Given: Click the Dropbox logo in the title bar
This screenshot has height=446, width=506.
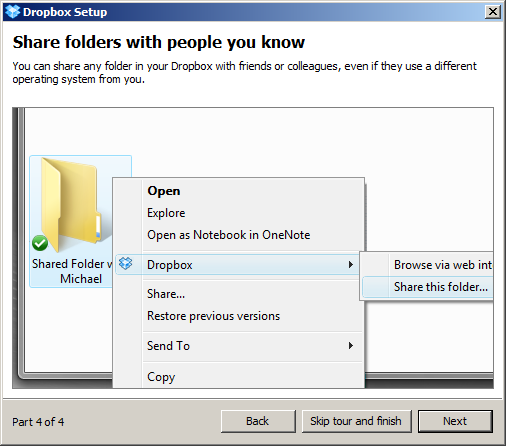Looking at the screenshot, I should [13, 12].
